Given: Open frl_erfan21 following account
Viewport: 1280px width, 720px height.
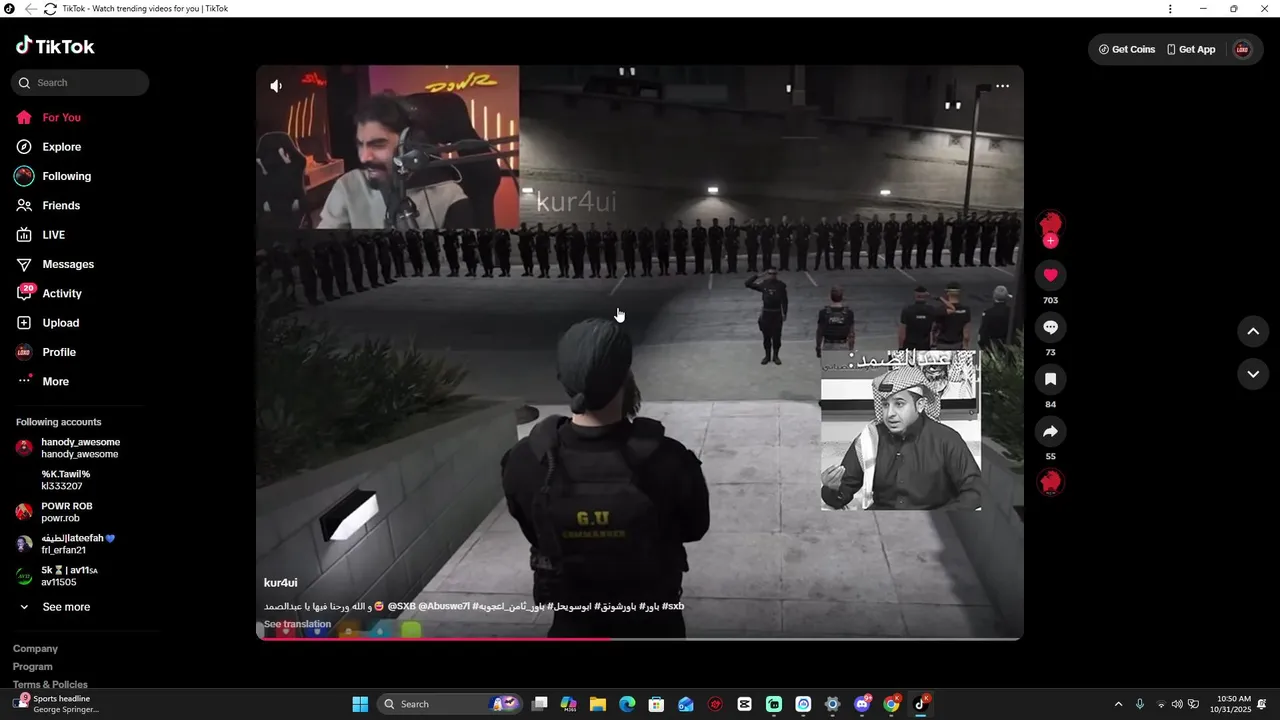Looking at the screenshot, I should [x=78, y=544].
